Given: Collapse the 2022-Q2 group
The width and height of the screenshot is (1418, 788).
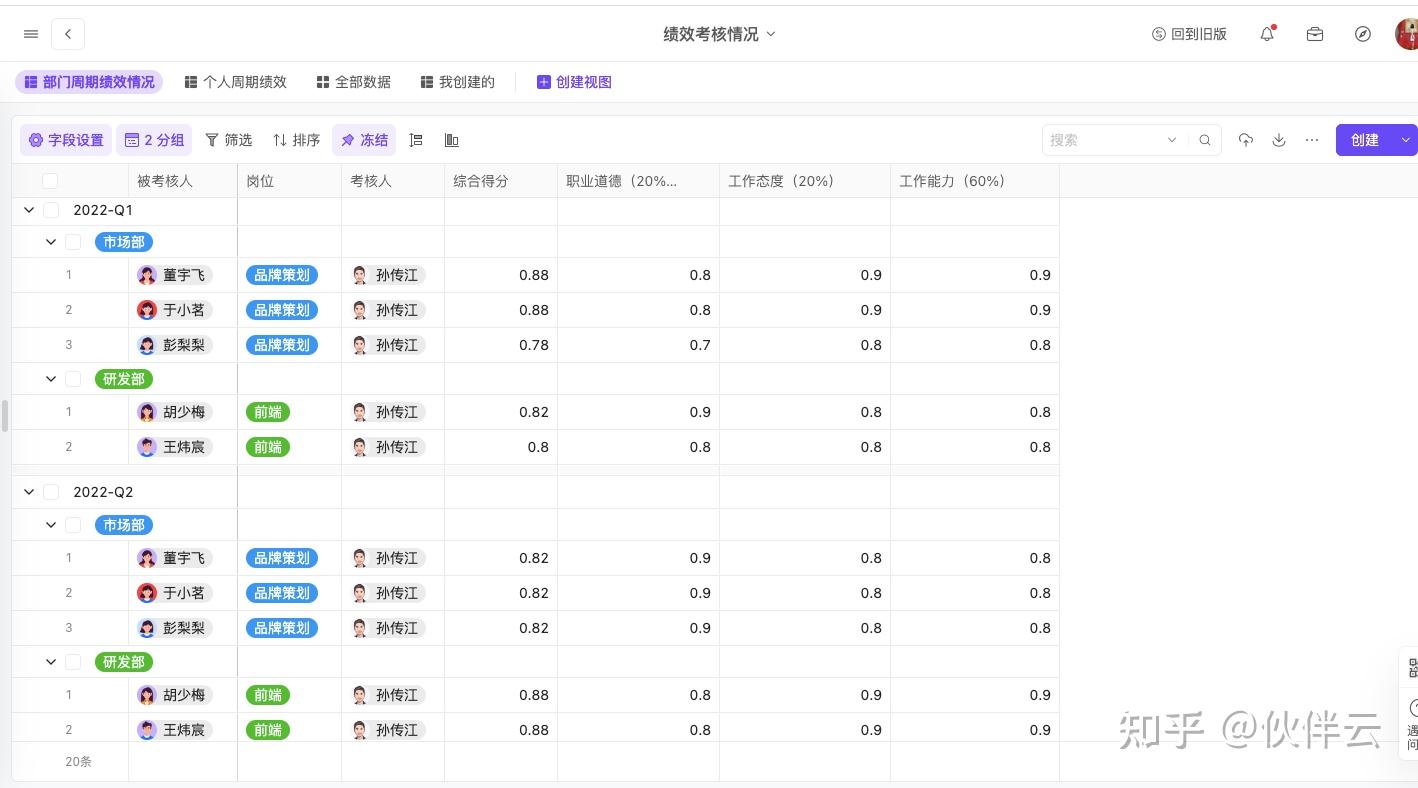Looking at the screenshot, I should coord(29,492).
